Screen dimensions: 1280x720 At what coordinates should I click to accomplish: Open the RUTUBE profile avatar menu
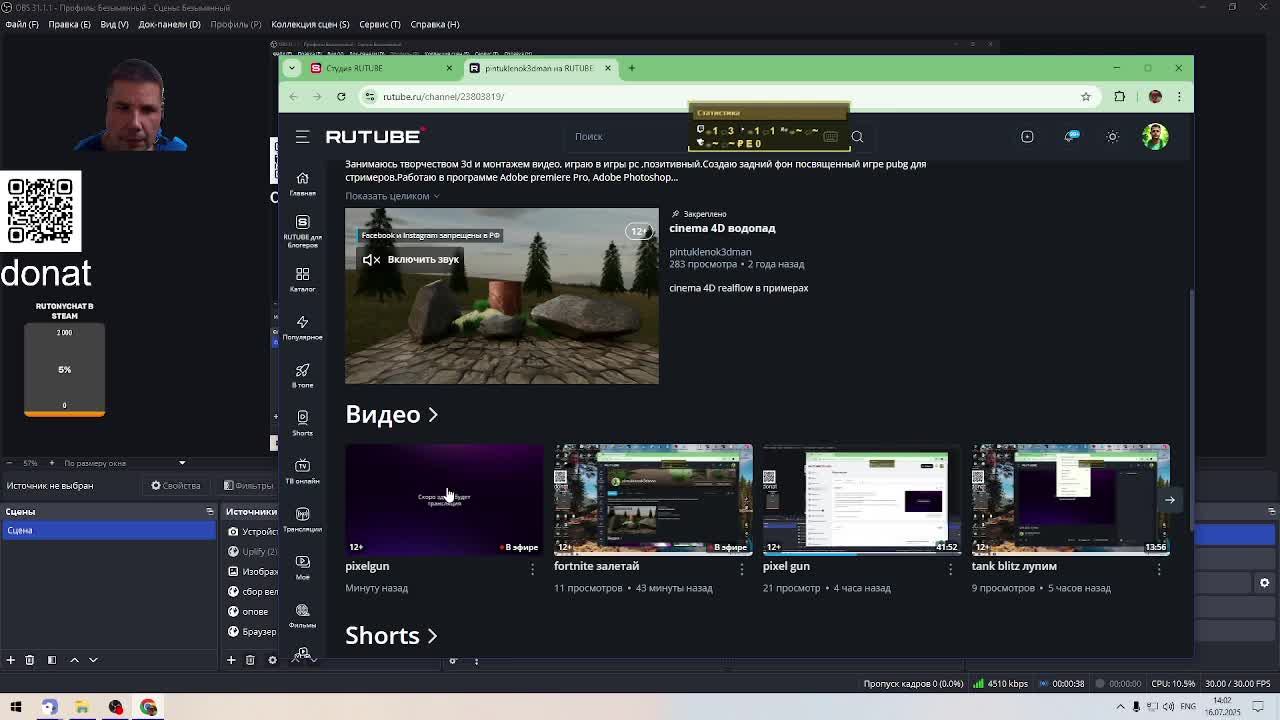(1155, 136)
